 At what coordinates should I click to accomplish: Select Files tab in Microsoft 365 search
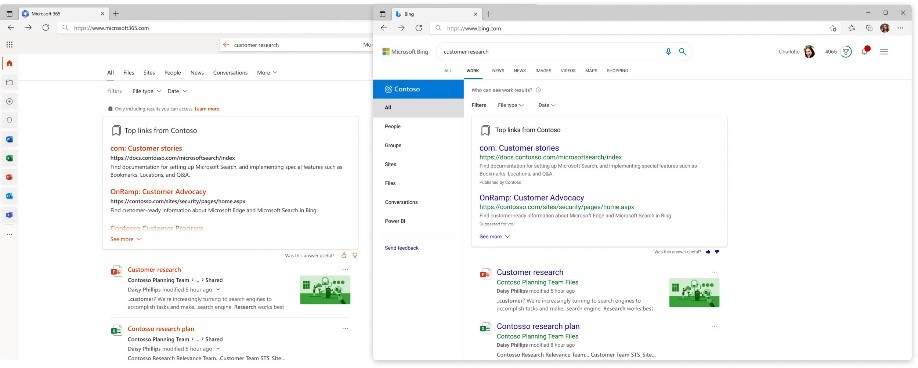coord(129,73)
